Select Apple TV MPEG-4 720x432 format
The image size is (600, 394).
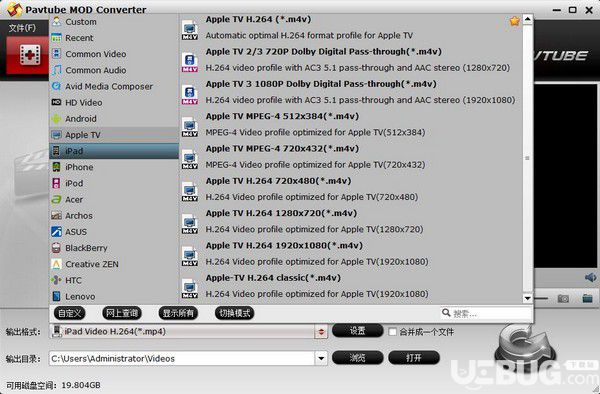pos(351,156)
